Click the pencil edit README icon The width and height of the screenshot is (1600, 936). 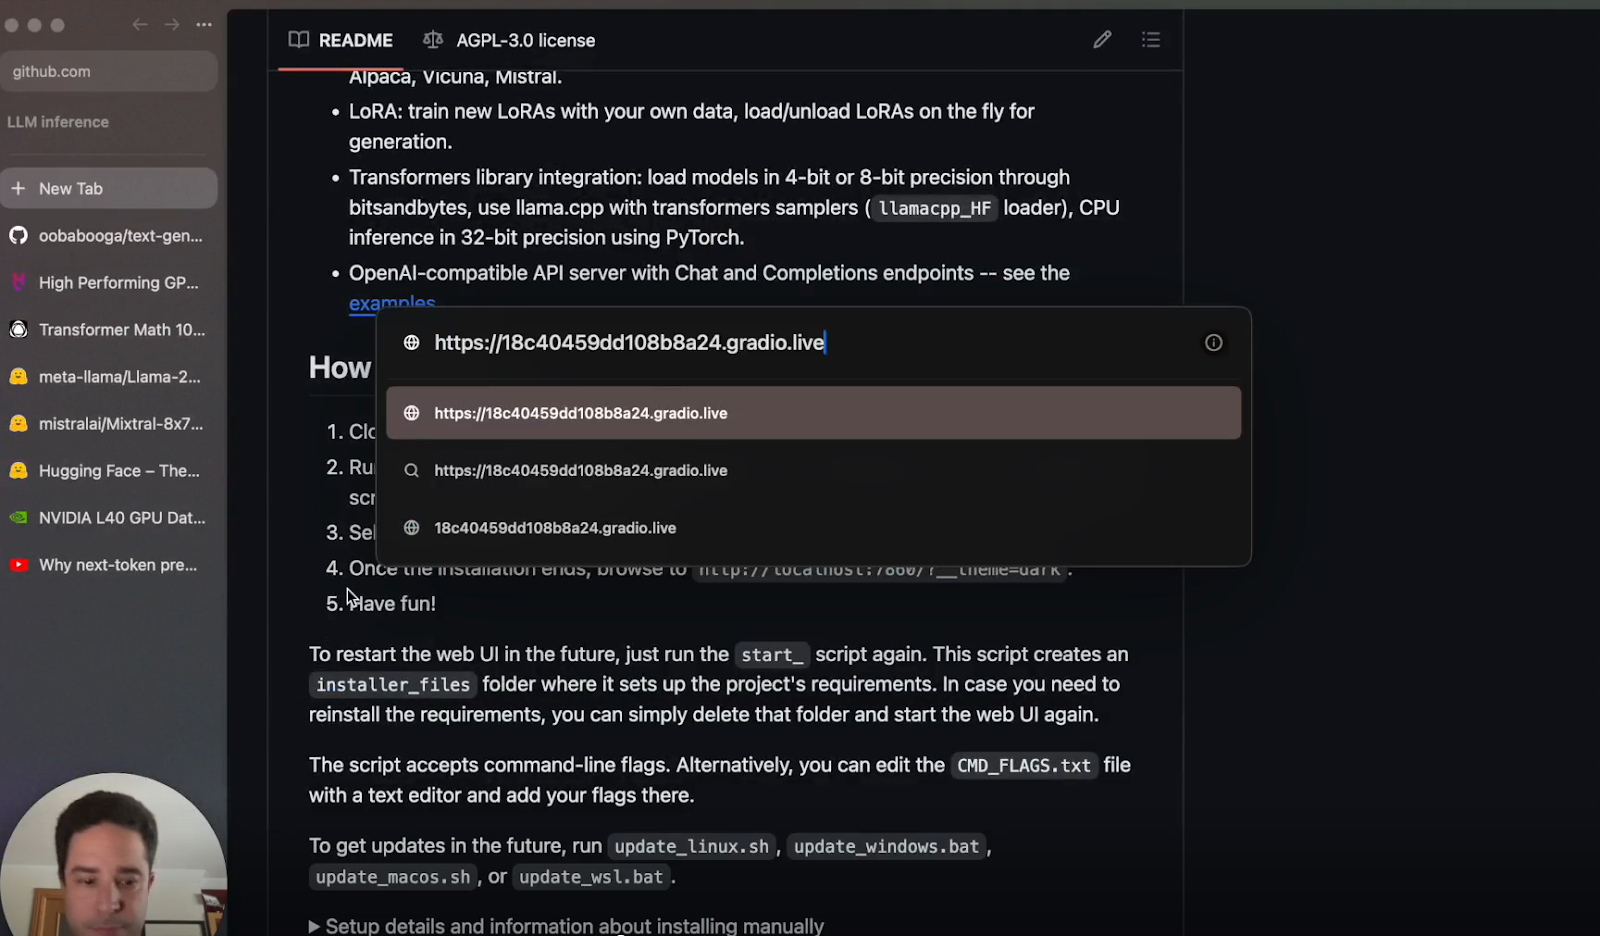[x=1102, y=40]
